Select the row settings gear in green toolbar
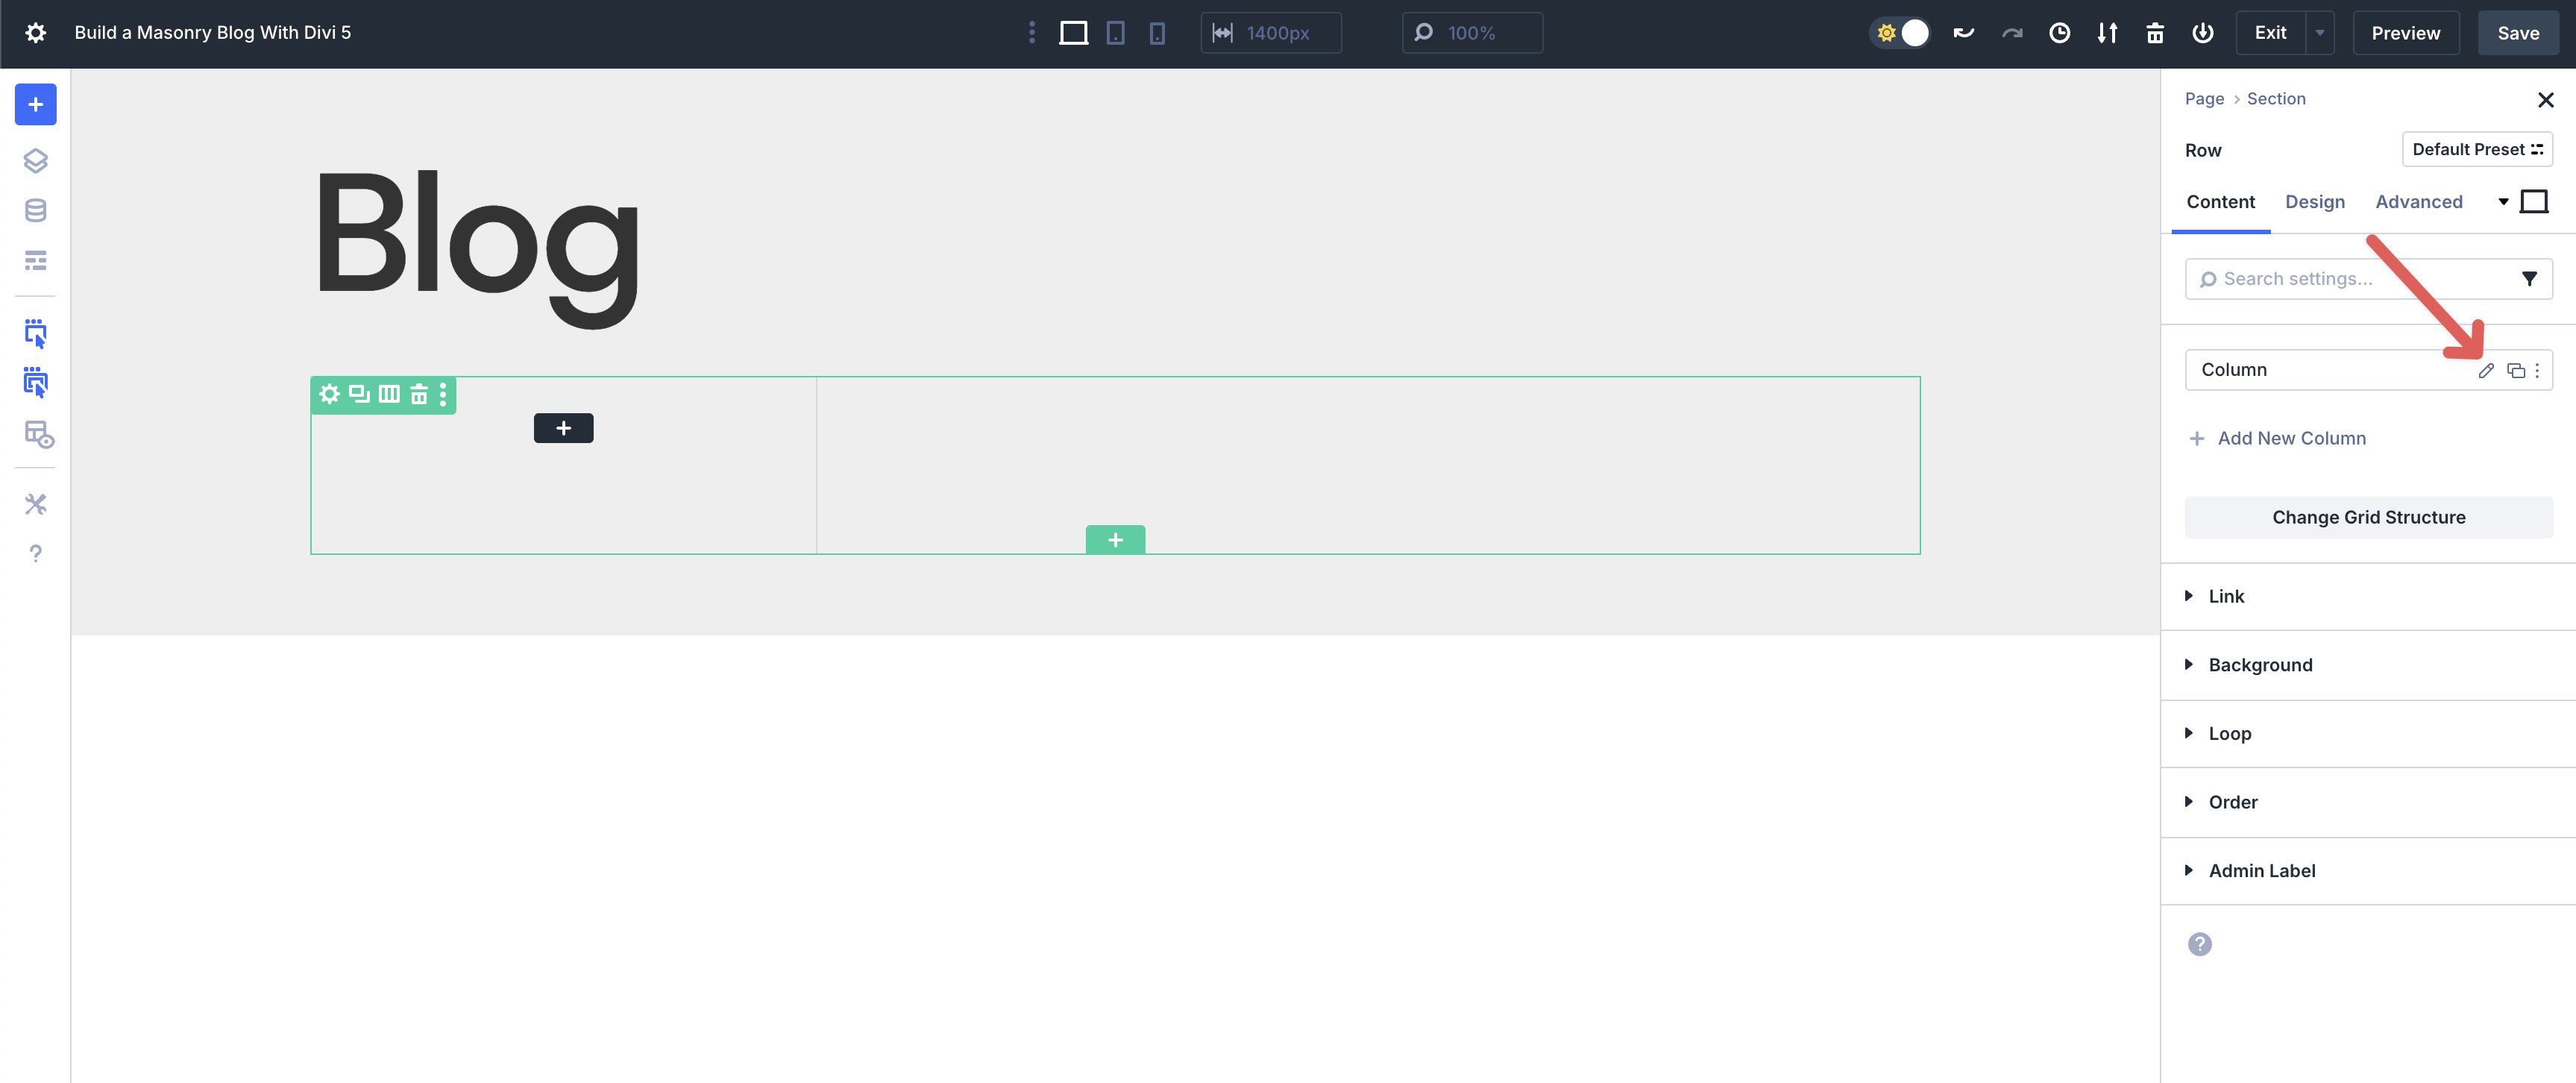Screen dimensions: 2576x1083 [x=329, y=394]
